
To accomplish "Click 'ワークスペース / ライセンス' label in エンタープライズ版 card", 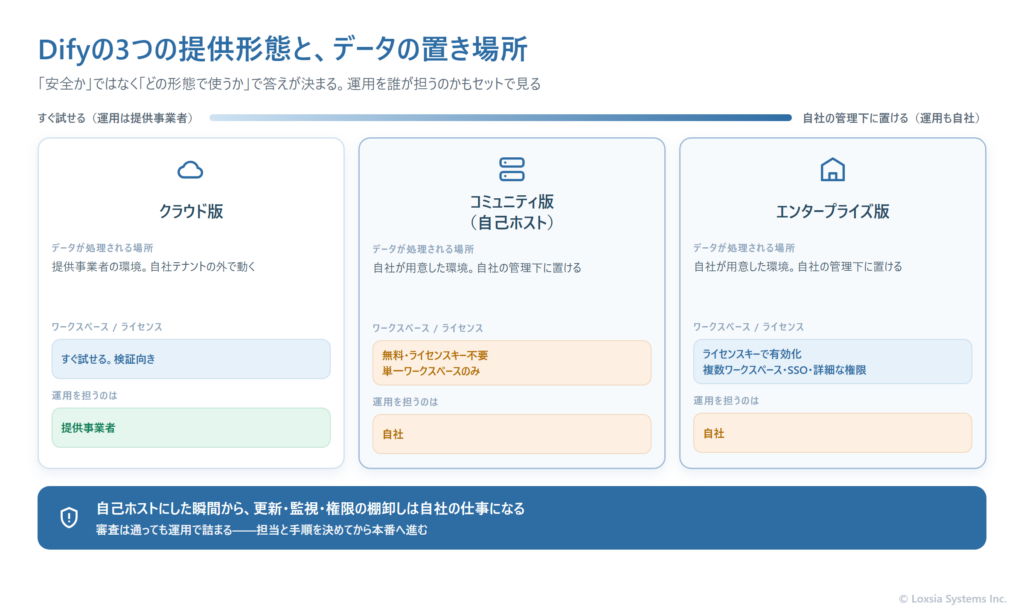I will point(748,327).
